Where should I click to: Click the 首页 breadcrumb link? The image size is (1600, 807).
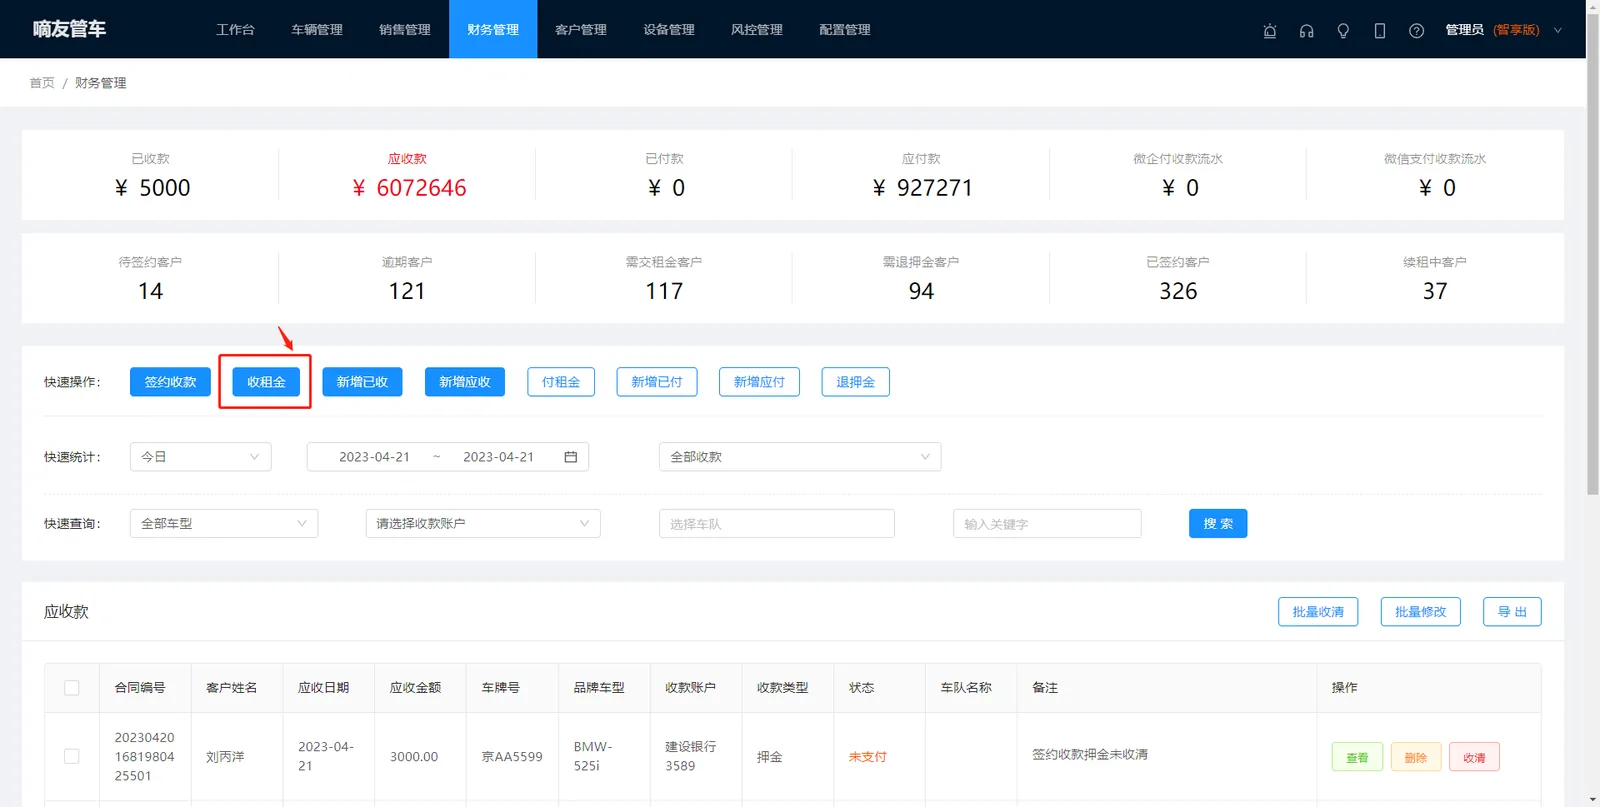coord(42,83)
